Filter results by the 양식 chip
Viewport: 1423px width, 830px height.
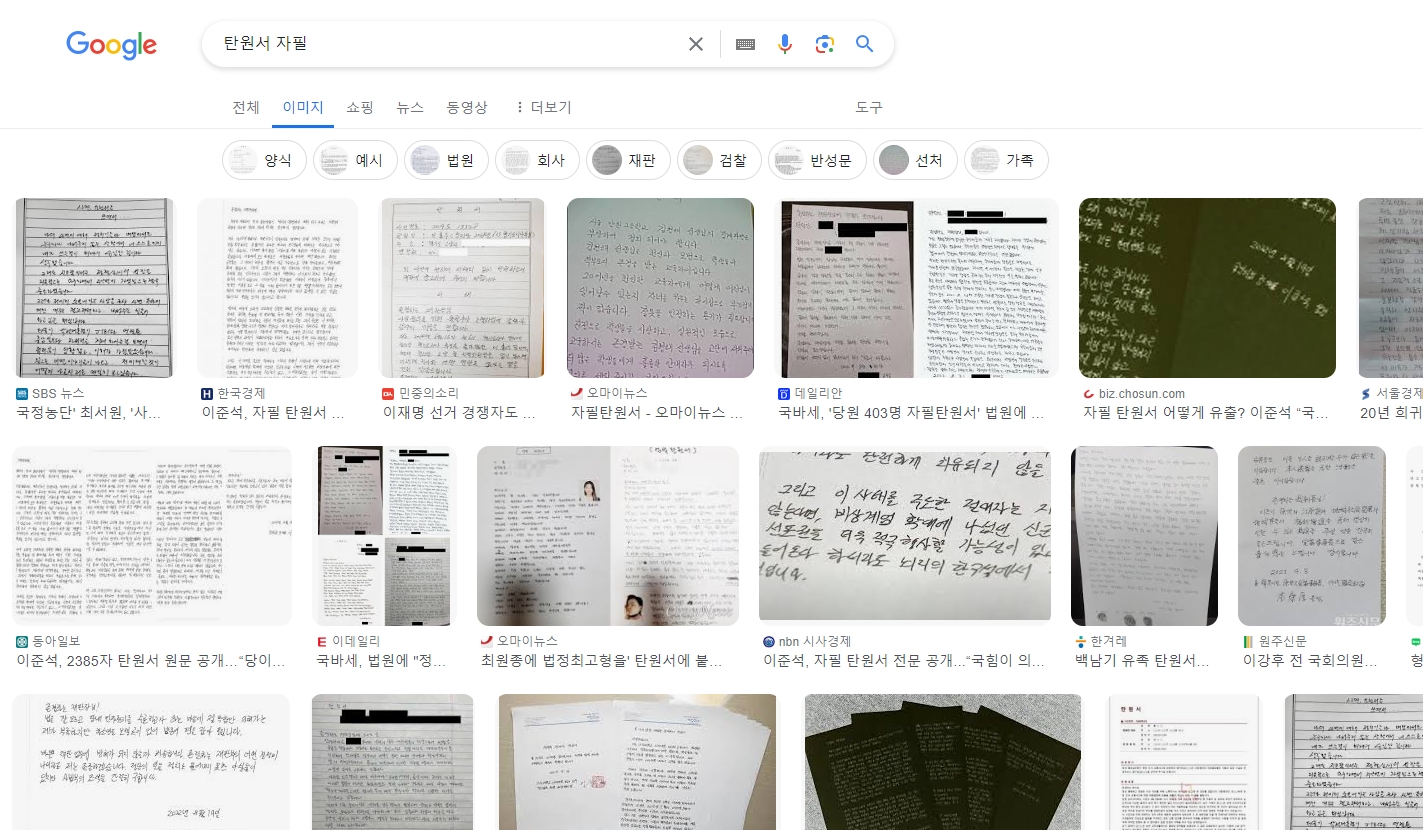(x=264, y=160)
